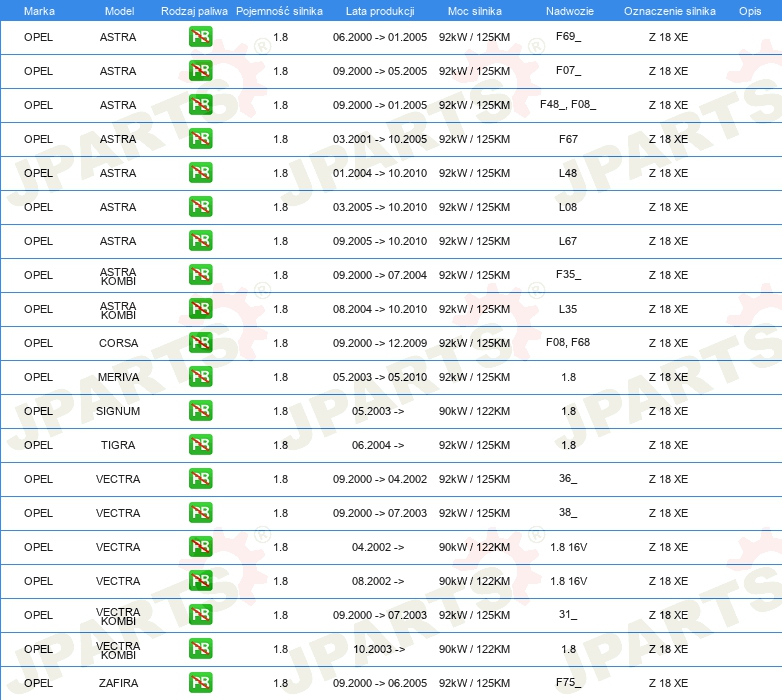Click the fuel icon in the Signum row
782x700 pixels.
point(200,411)
